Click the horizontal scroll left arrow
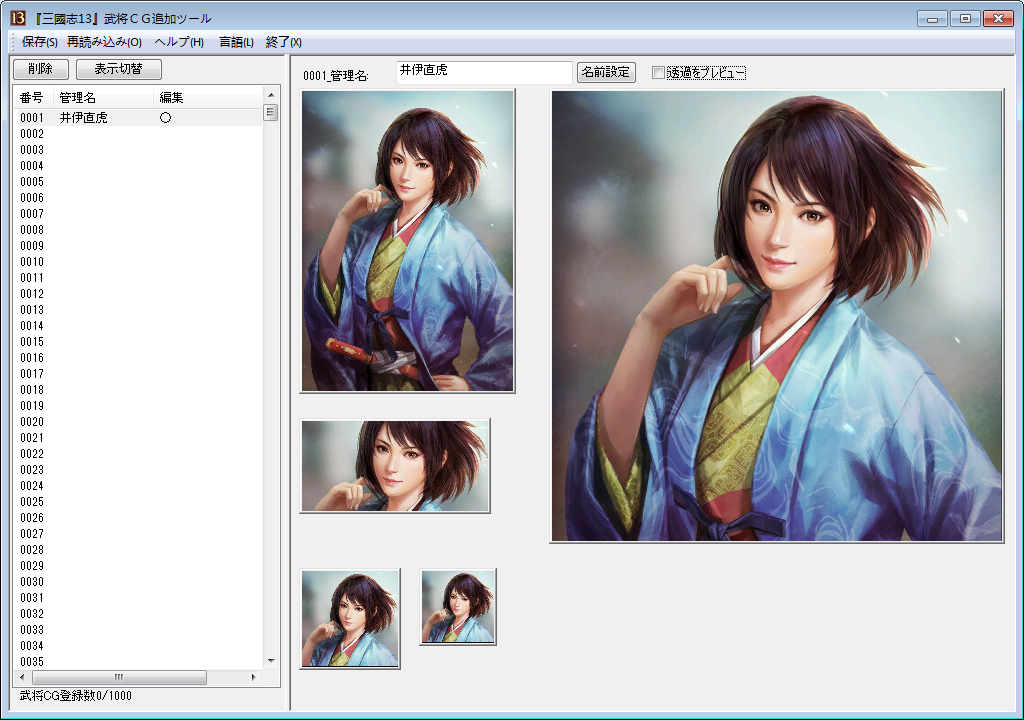Viewport: 1024px width, 720px height. tap(22, 678)
